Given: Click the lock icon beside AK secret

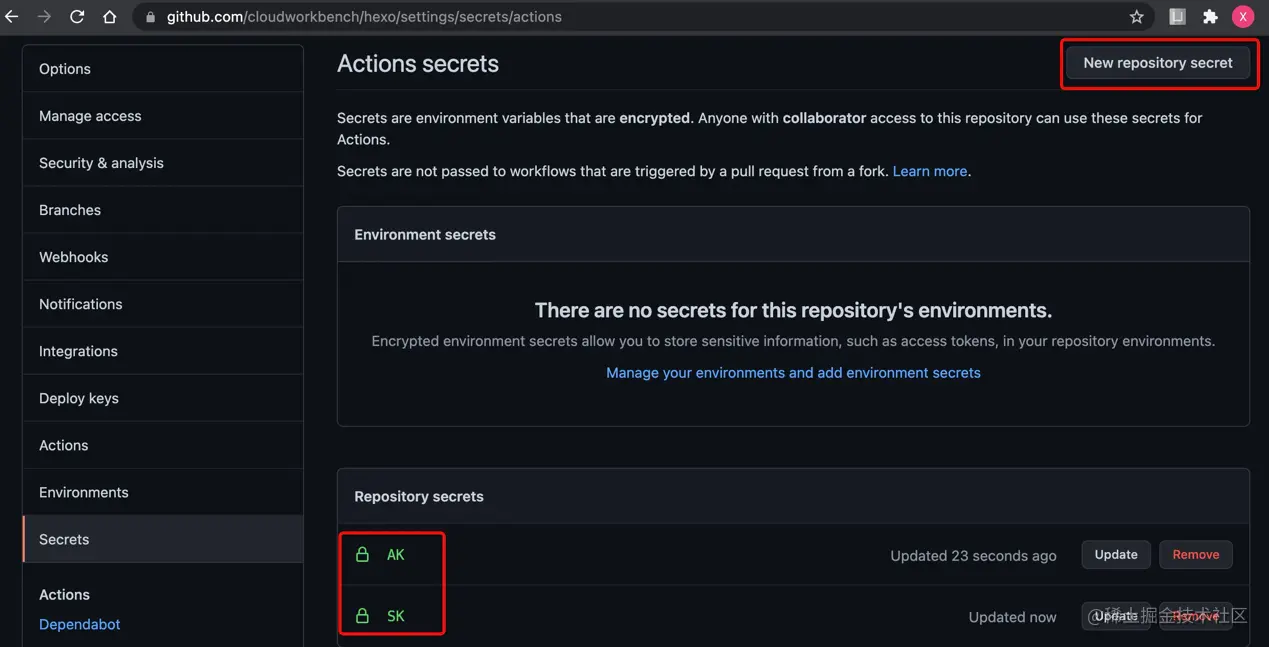Looking at the screenshot, I should point(363,554).
